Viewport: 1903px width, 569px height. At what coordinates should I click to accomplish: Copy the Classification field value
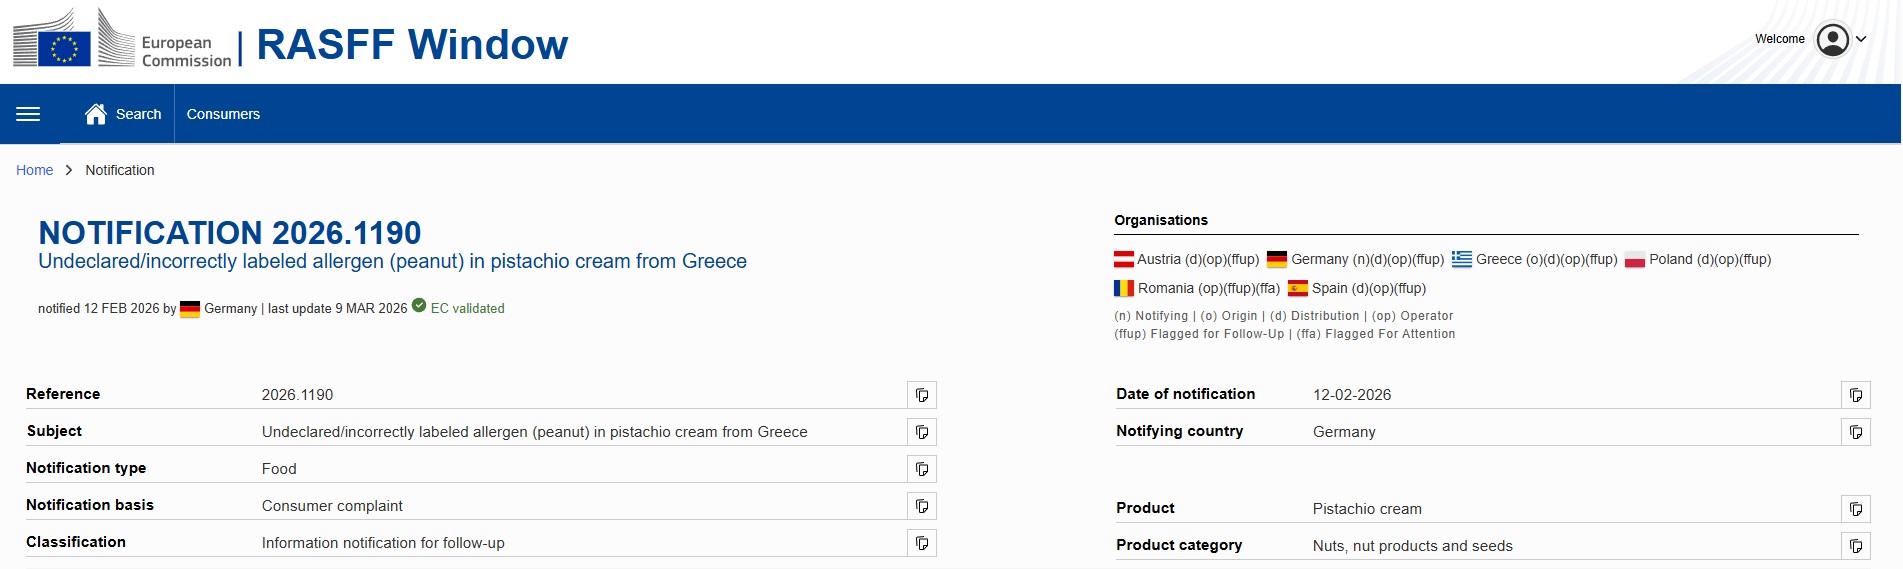tap(921, 543)
